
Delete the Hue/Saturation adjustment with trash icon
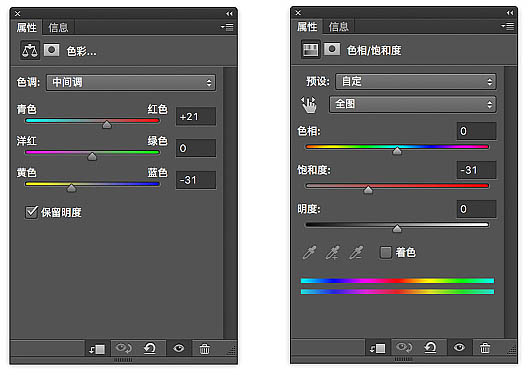tap(485, 348)
